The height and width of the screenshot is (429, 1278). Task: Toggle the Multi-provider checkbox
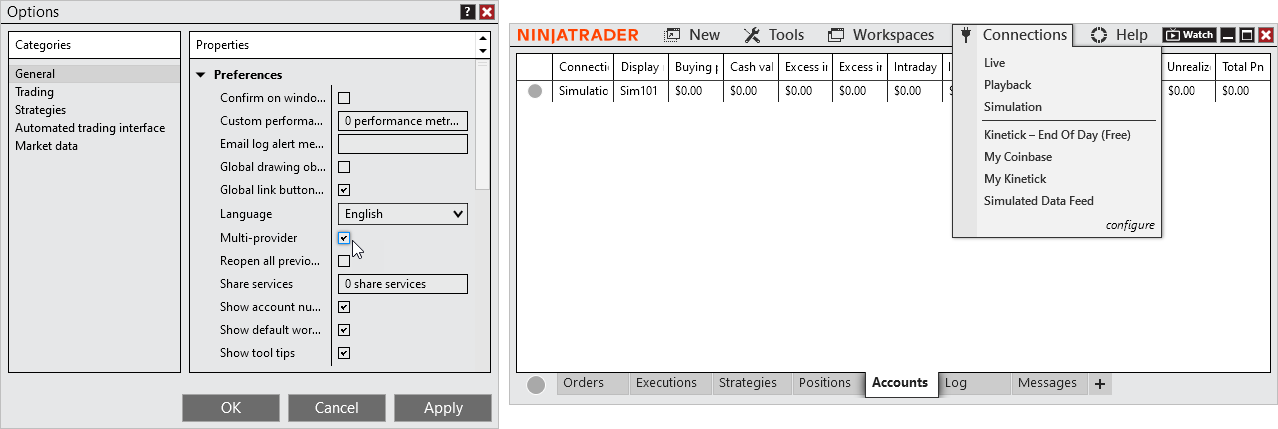tap(344, 238)
